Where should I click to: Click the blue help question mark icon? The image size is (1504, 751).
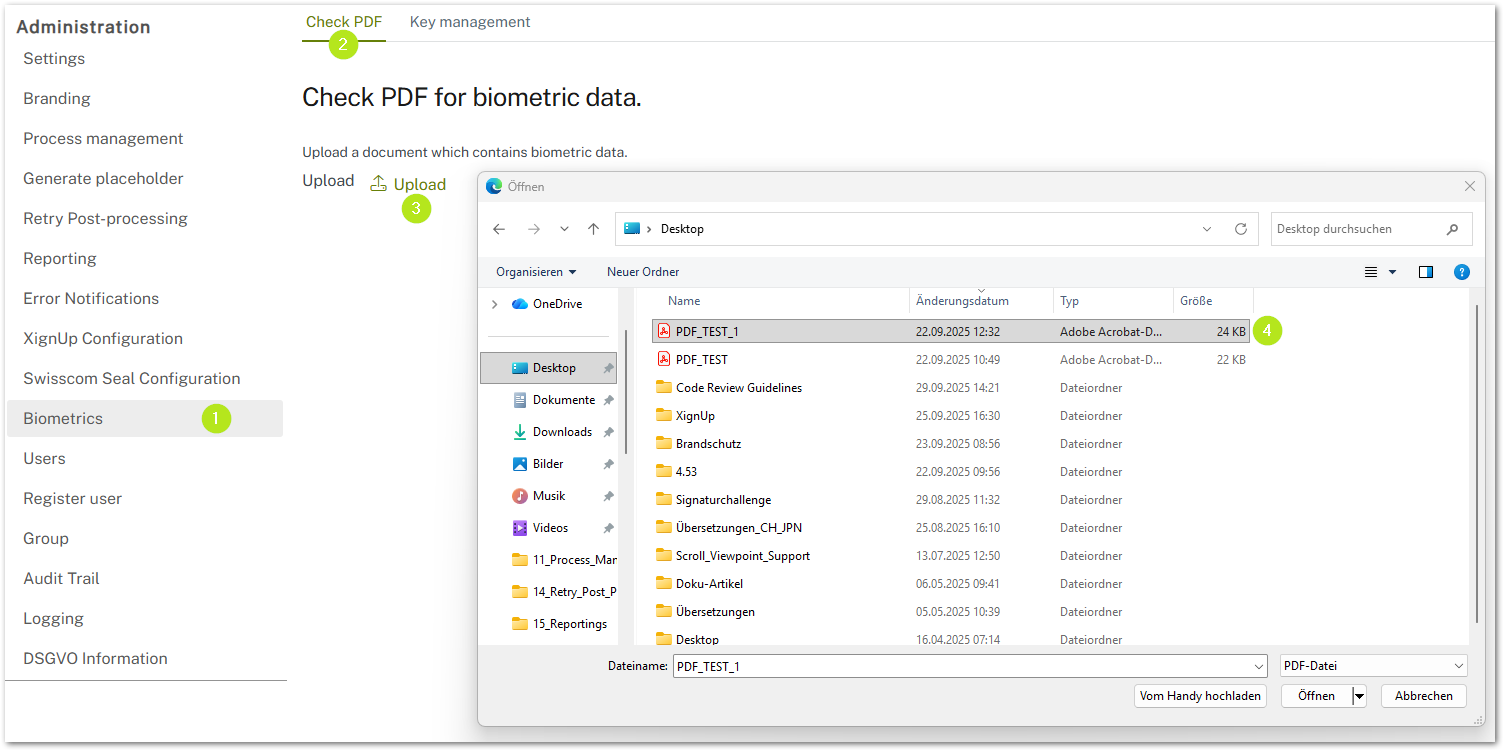[x=1461, y=272]
